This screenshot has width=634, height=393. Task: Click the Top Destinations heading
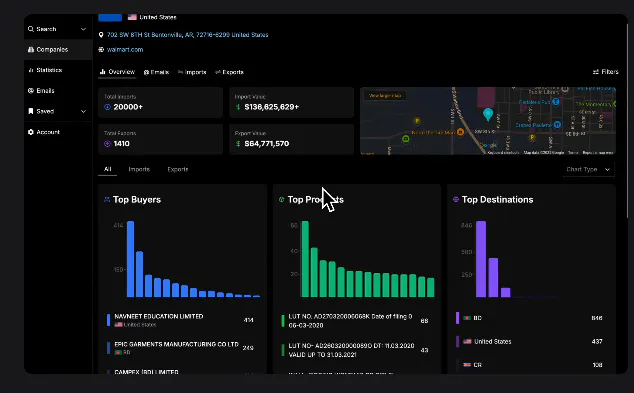point(497,200)
